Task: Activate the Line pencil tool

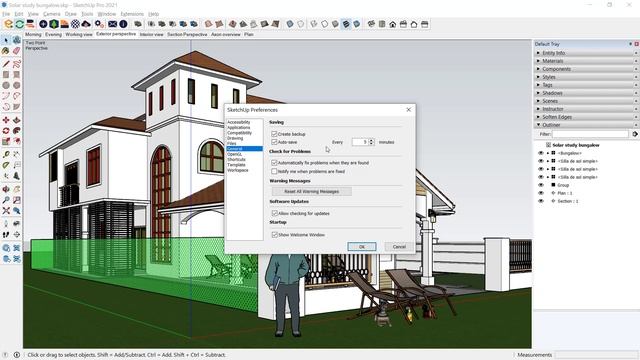Action: [6, 64]
